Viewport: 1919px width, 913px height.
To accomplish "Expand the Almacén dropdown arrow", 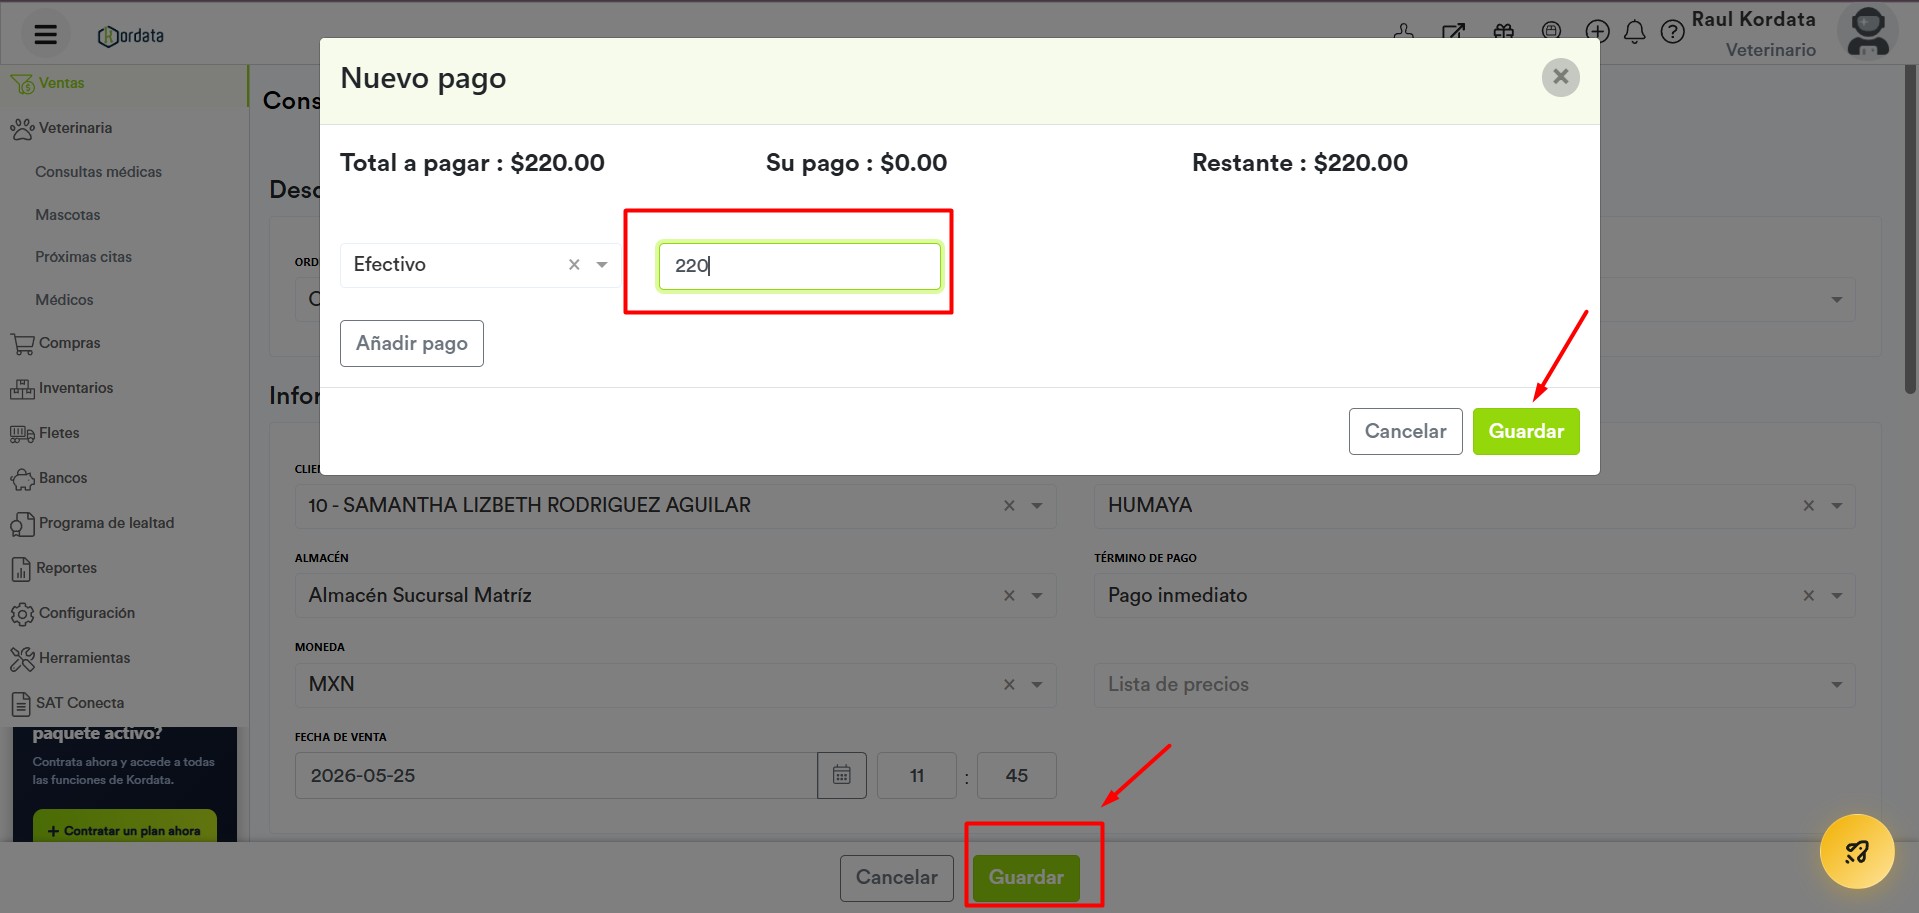I will tap(1037, 596).
